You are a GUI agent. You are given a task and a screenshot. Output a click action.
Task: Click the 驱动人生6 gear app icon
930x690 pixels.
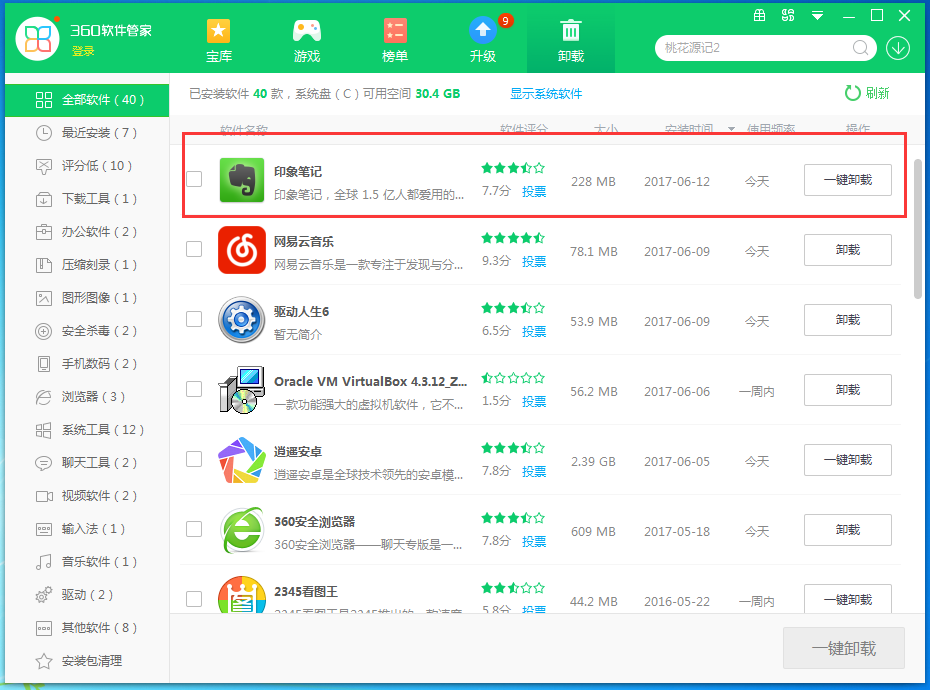click(x=244, y=320)
